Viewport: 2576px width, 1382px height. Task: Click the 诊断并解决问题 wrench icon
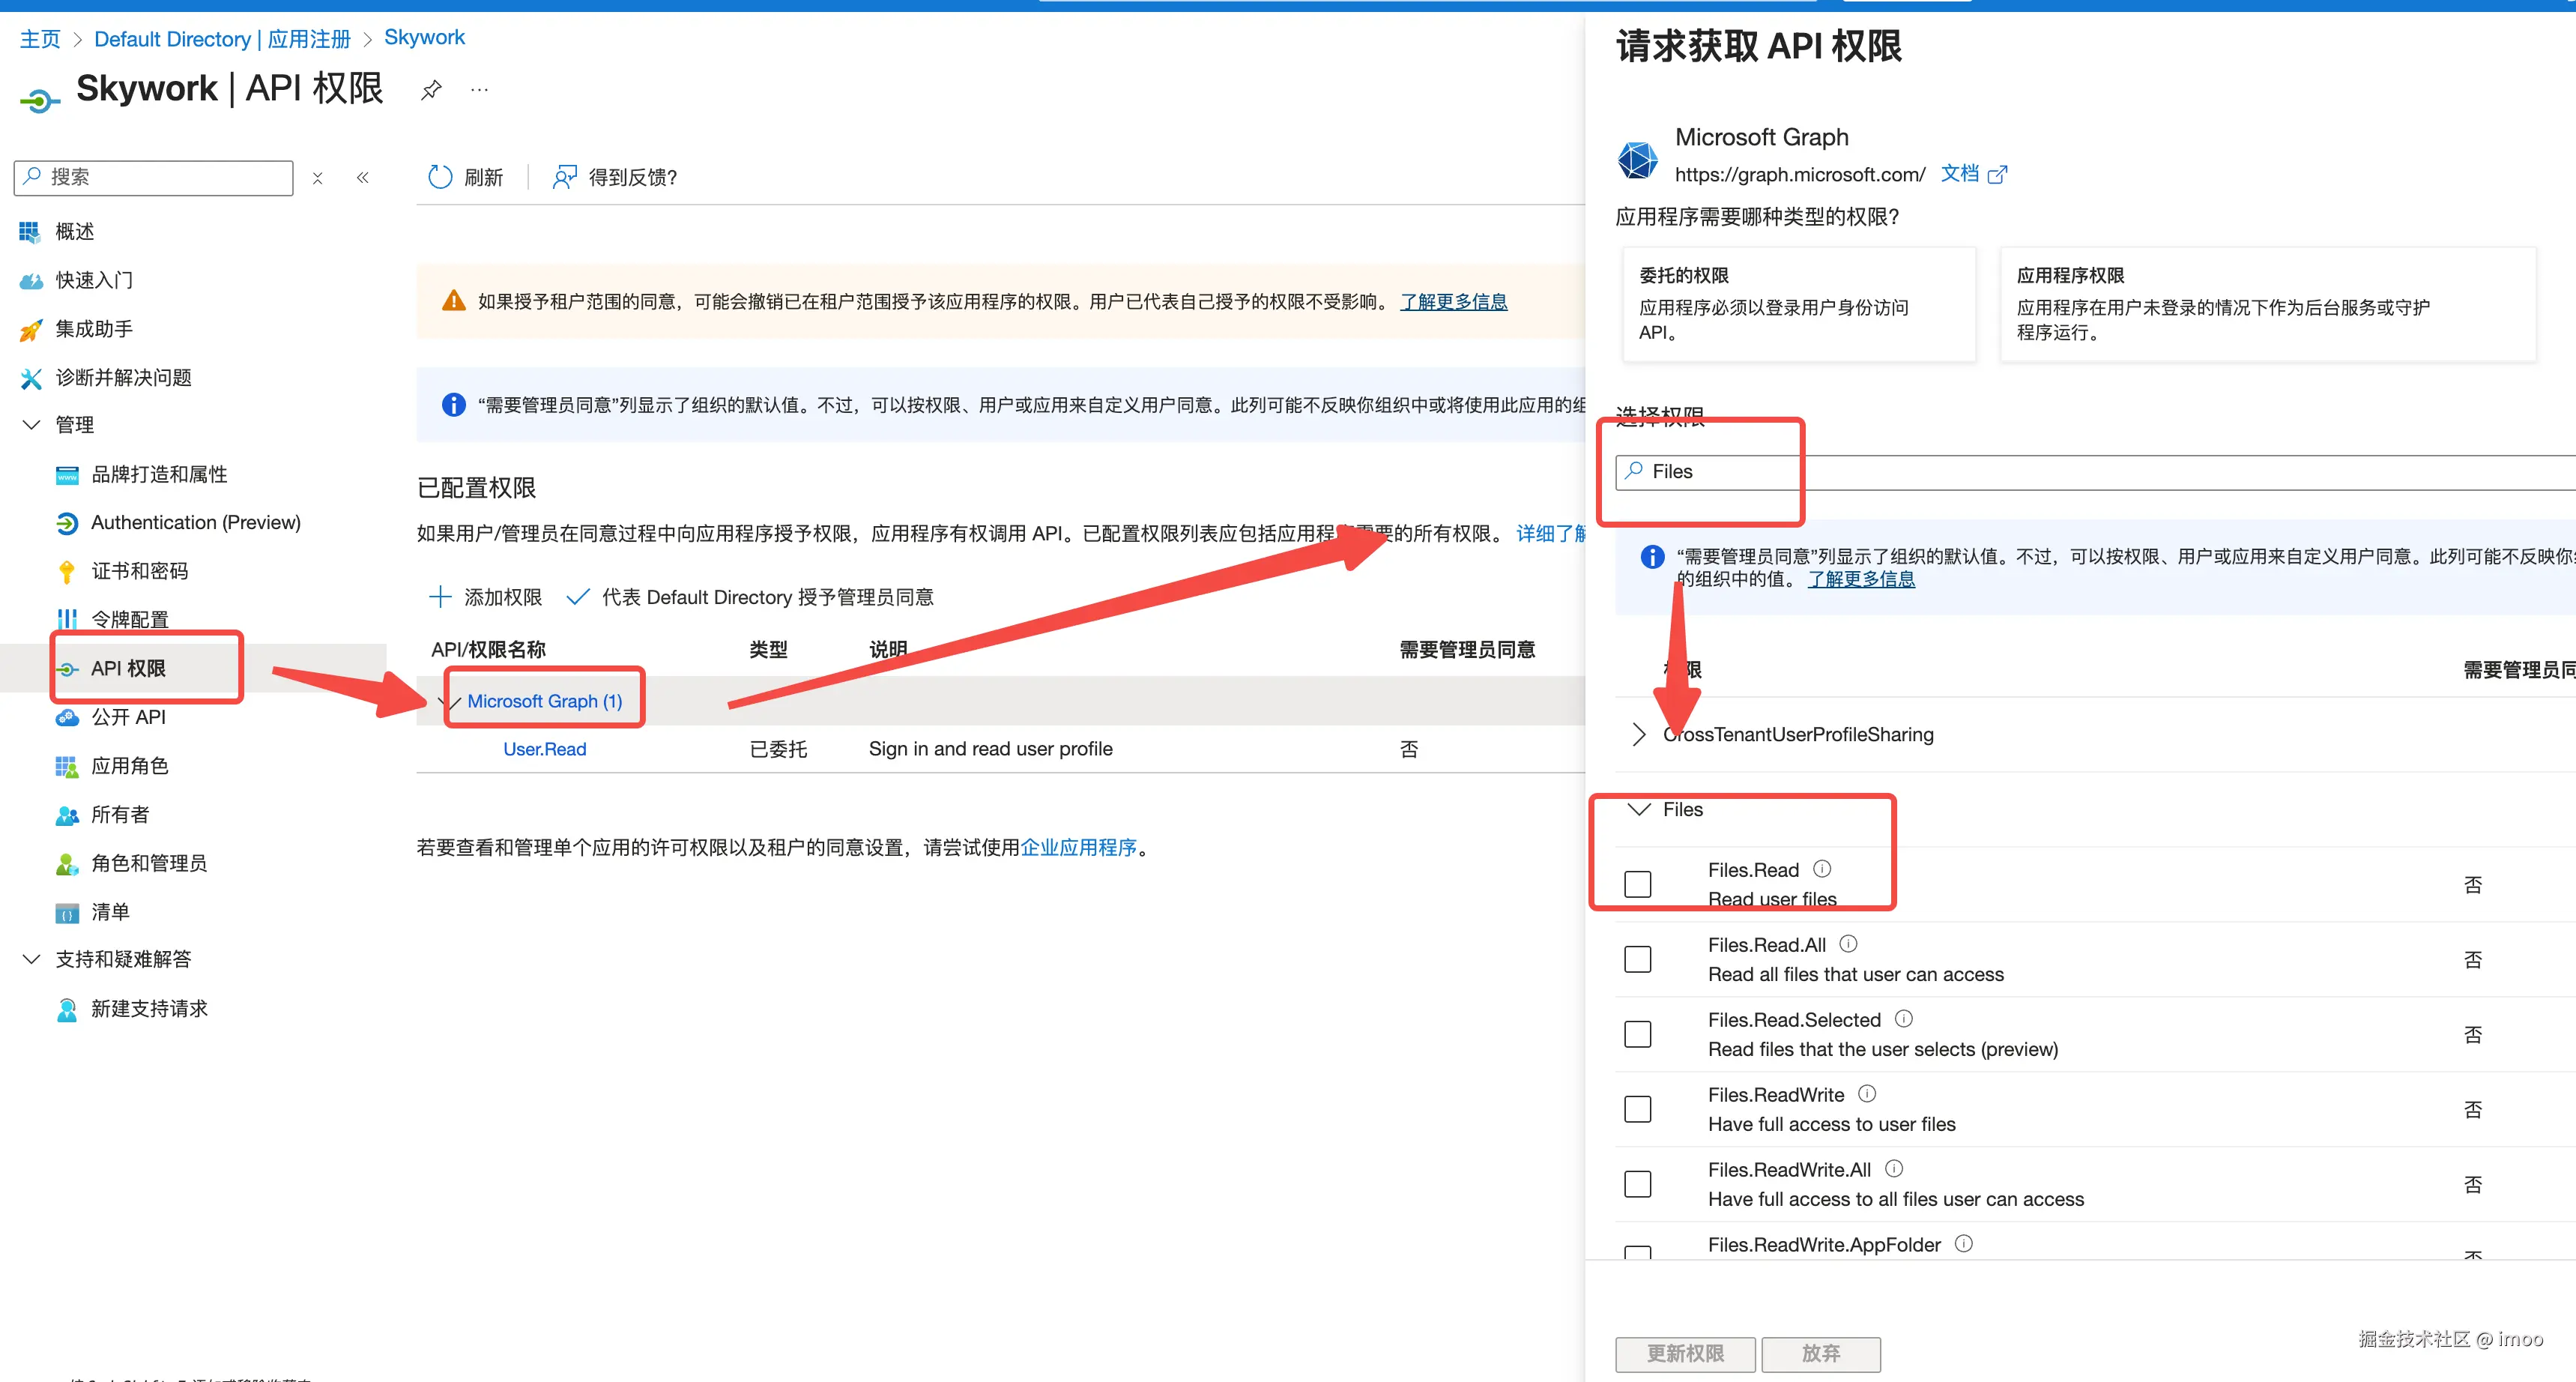(x=30, y=378)
